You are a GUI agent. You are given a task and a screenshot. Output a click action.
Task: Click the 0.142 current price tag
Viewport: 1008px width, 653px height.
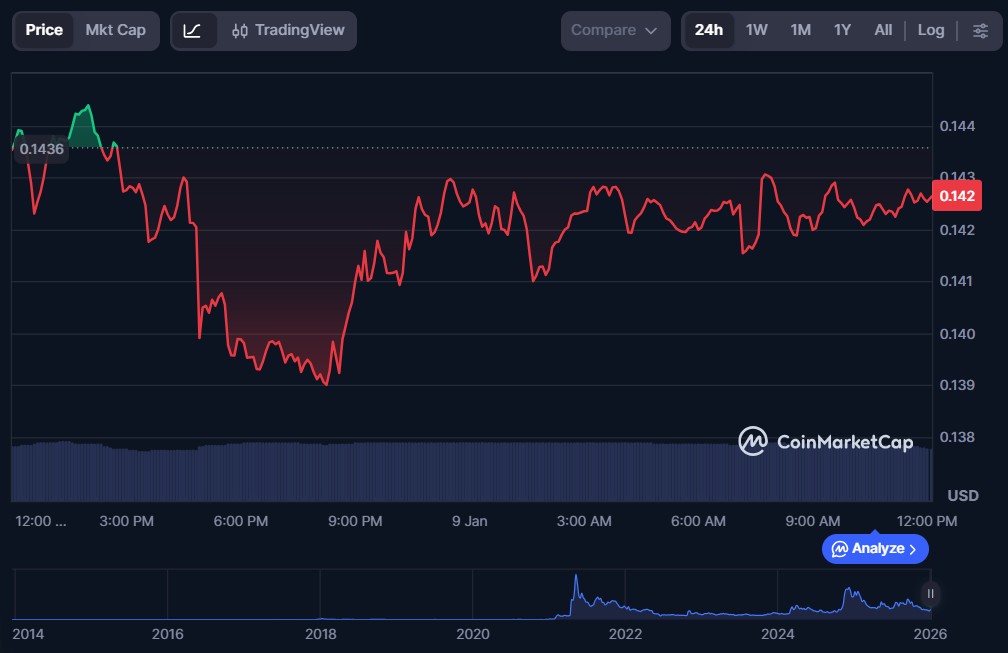(x=956, y=195)
